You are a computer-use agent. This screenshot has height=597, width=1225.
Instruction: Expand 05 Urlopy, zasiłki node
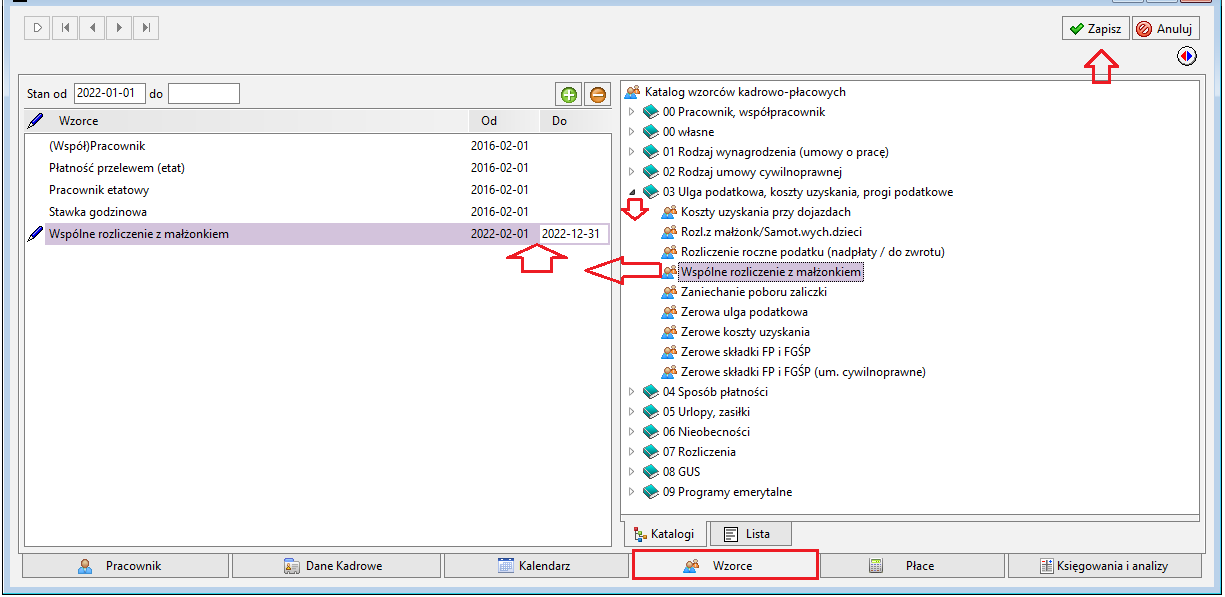[631, 412]
